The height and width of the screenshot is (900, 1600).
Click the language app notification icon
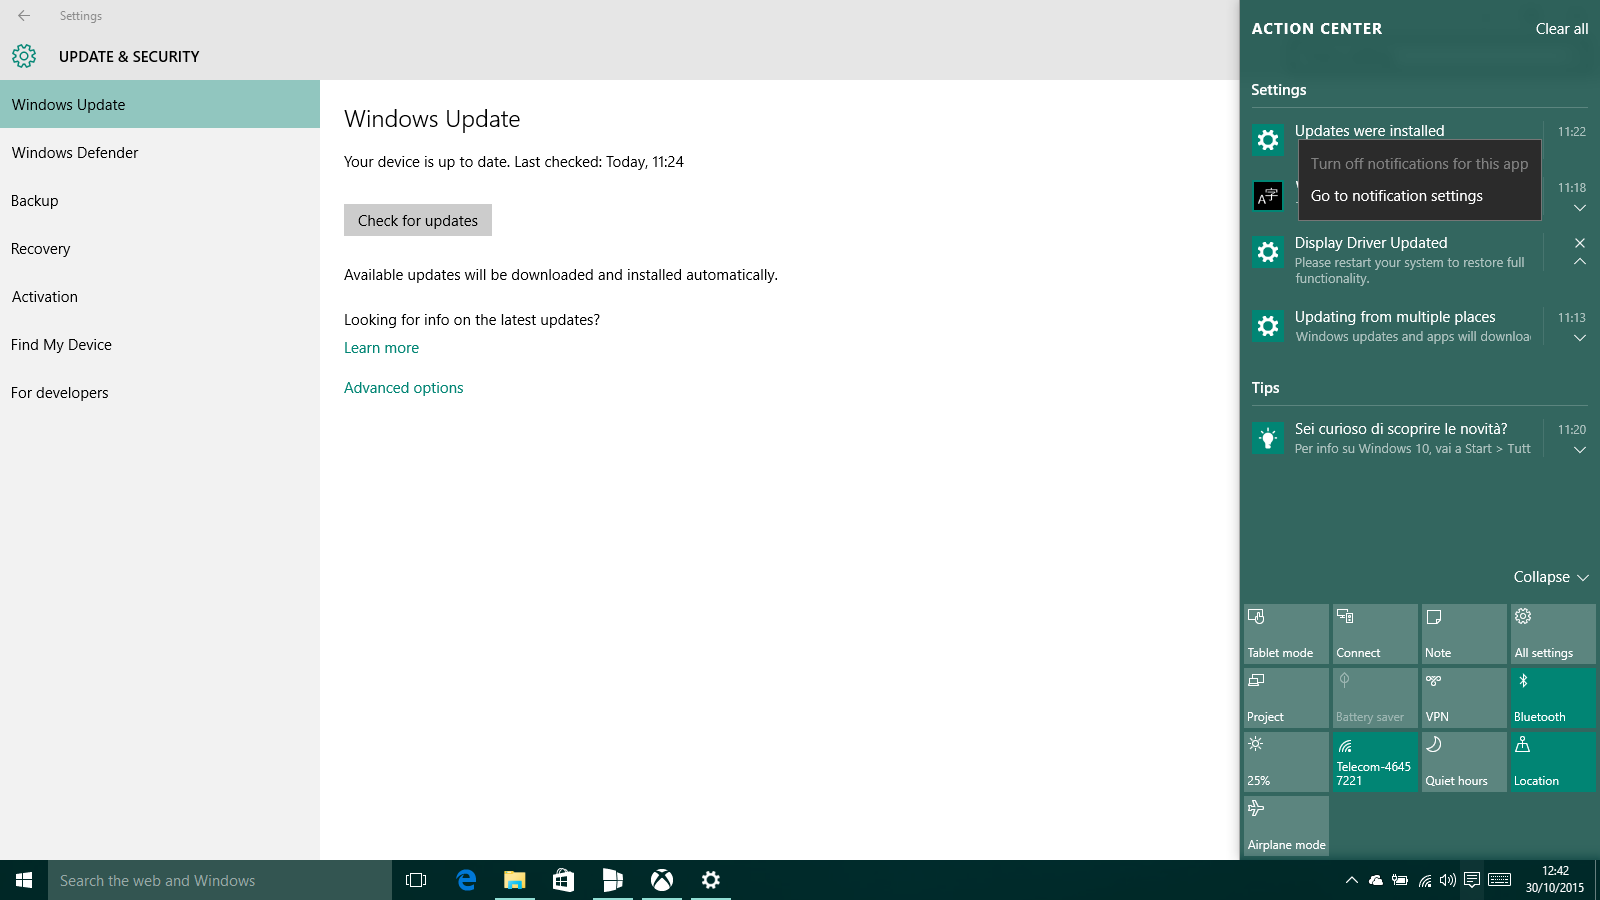1268,196
